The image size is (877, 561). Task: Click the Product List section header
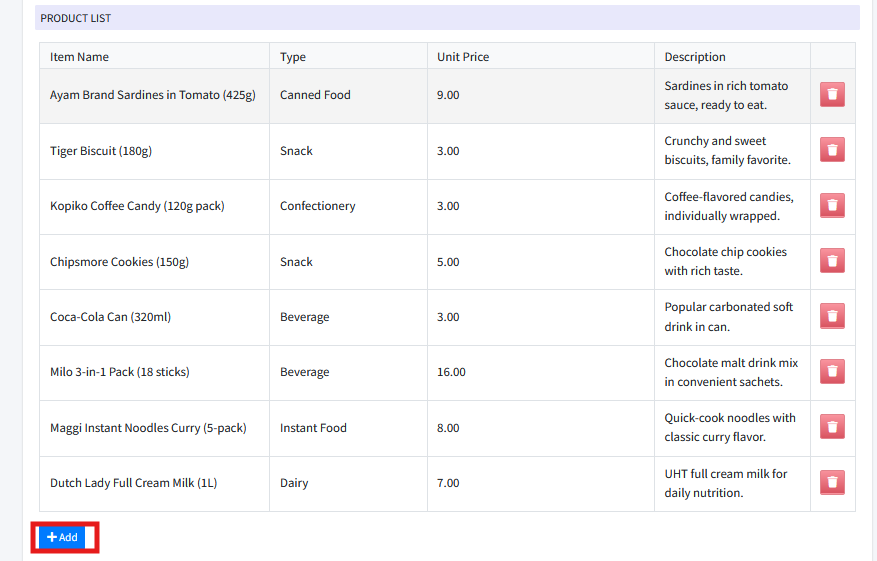click(x=76, y=18)
